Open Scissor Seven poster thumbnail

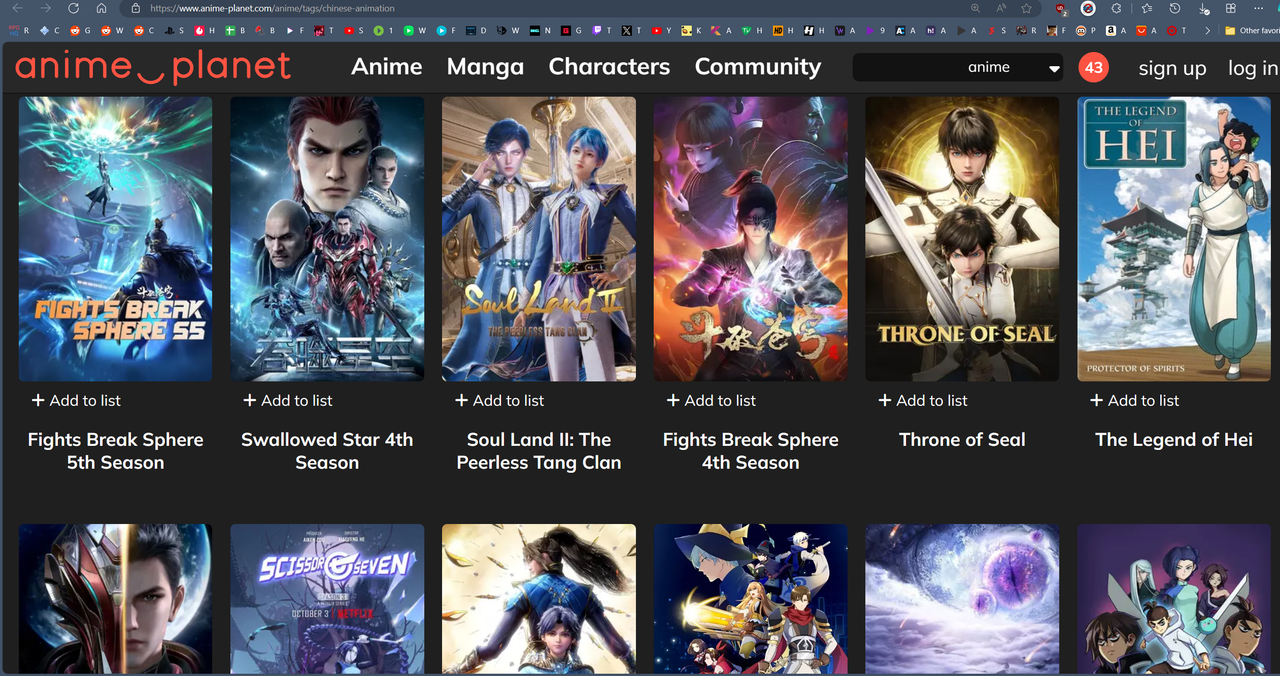pyautogui.click(x=327, y=599)
